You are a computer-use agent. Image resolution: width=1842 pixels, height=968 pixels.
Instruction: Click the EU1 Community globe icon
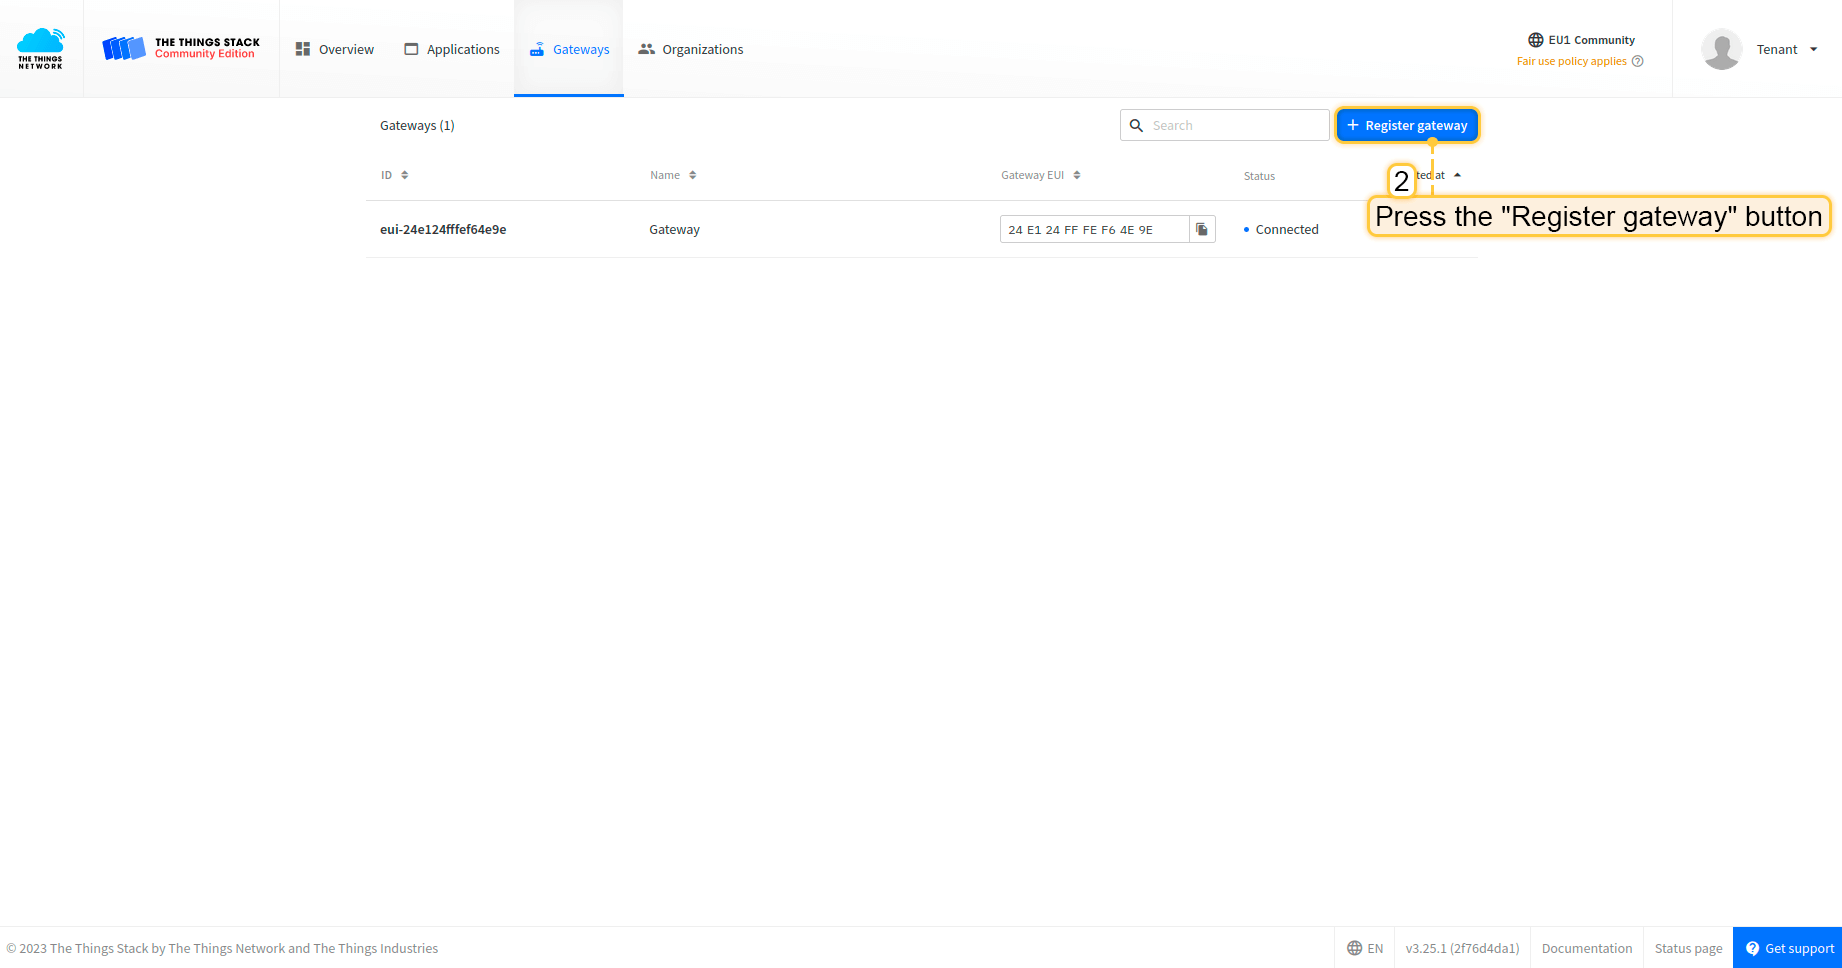coord(1536,39)
